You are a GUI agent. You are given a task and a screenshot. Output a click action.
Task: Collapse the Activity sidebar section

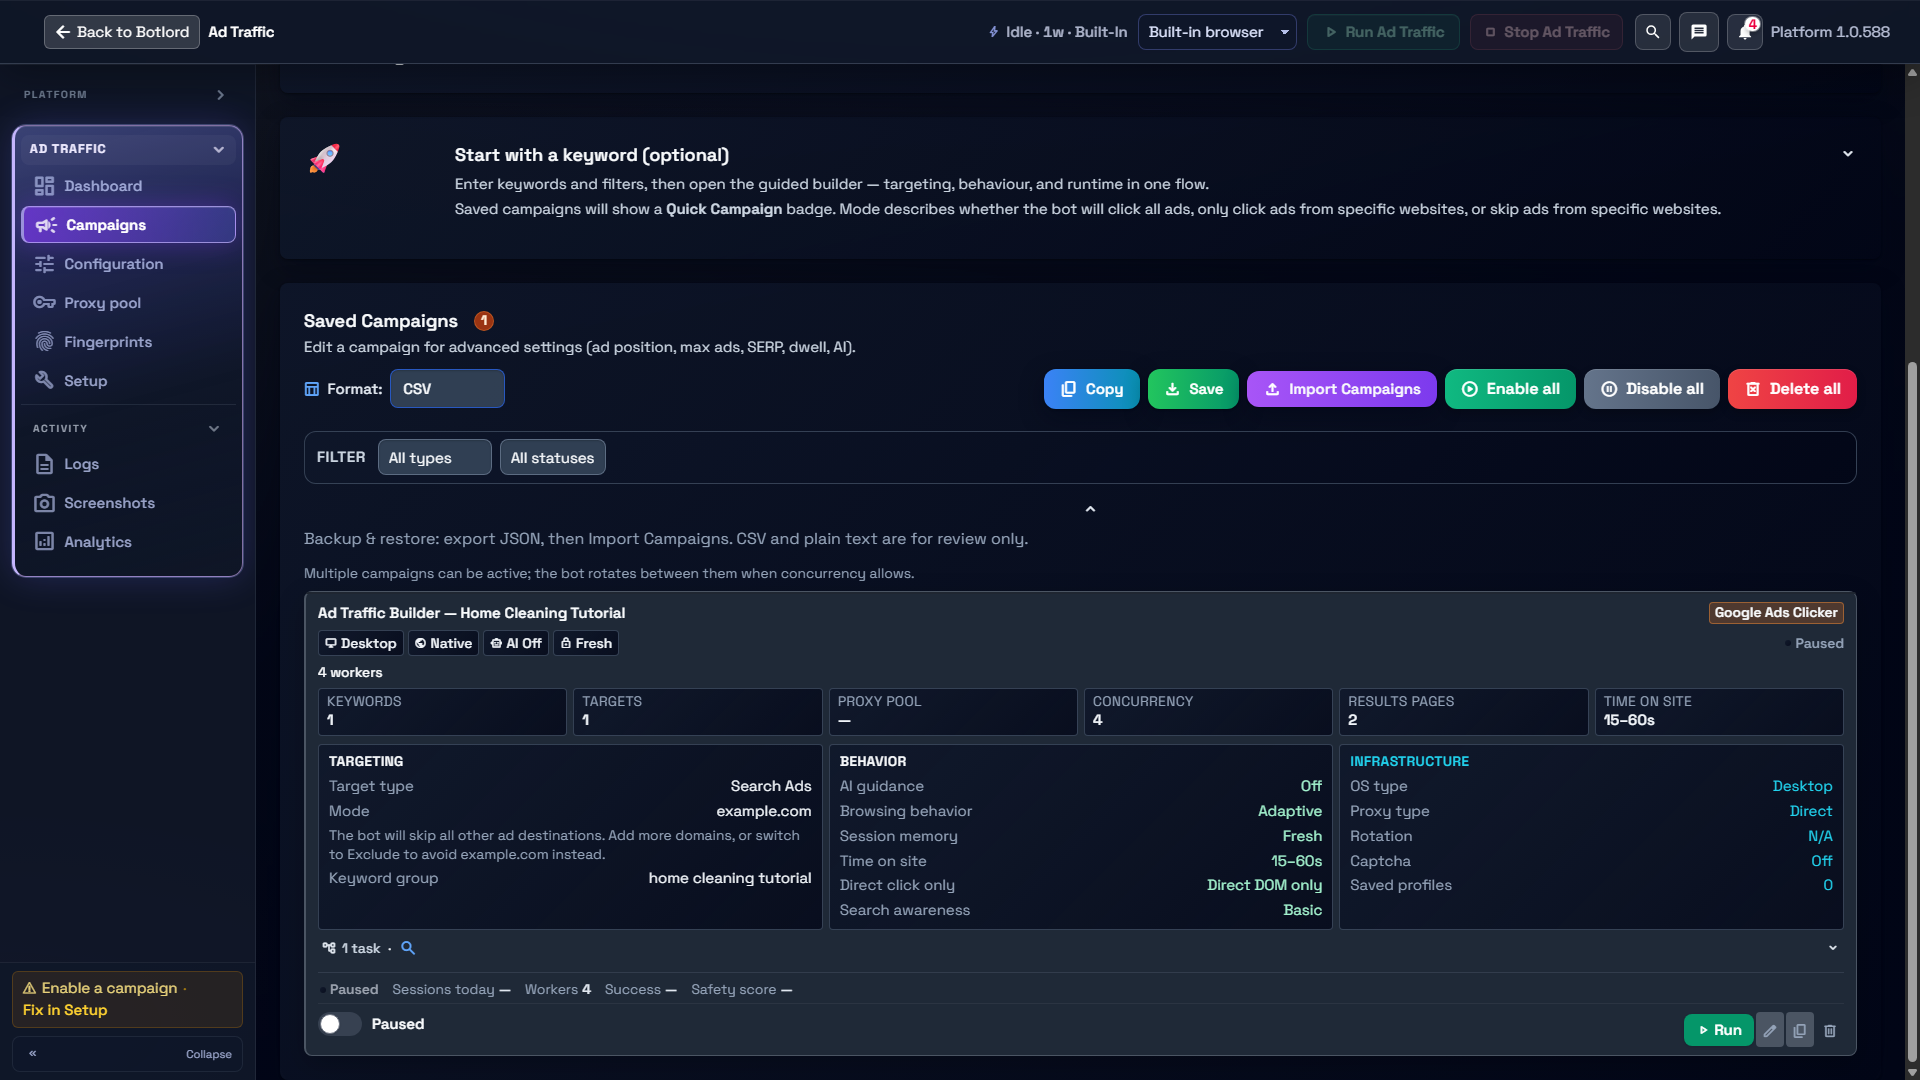[214, 429]
